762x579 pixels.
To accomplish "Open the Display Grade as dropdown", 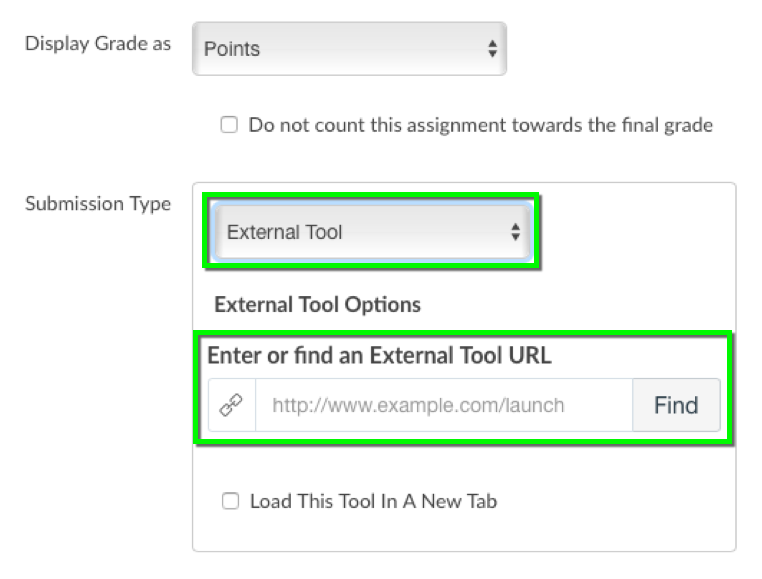I will pyautogui.click(x=349, y=49).
